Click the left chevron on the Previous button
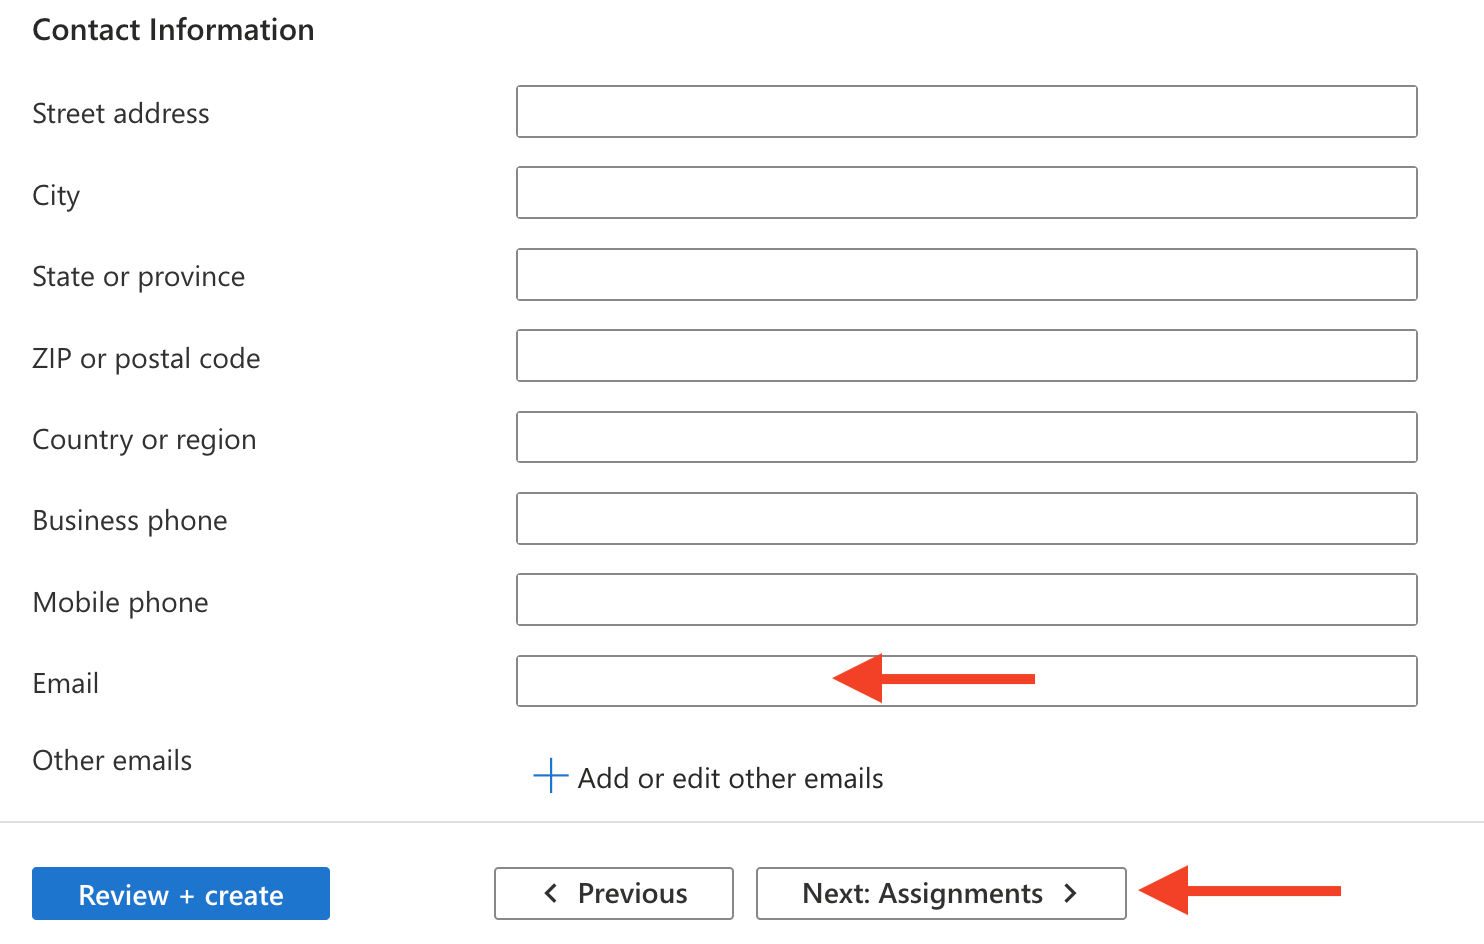 coord(550,893)
